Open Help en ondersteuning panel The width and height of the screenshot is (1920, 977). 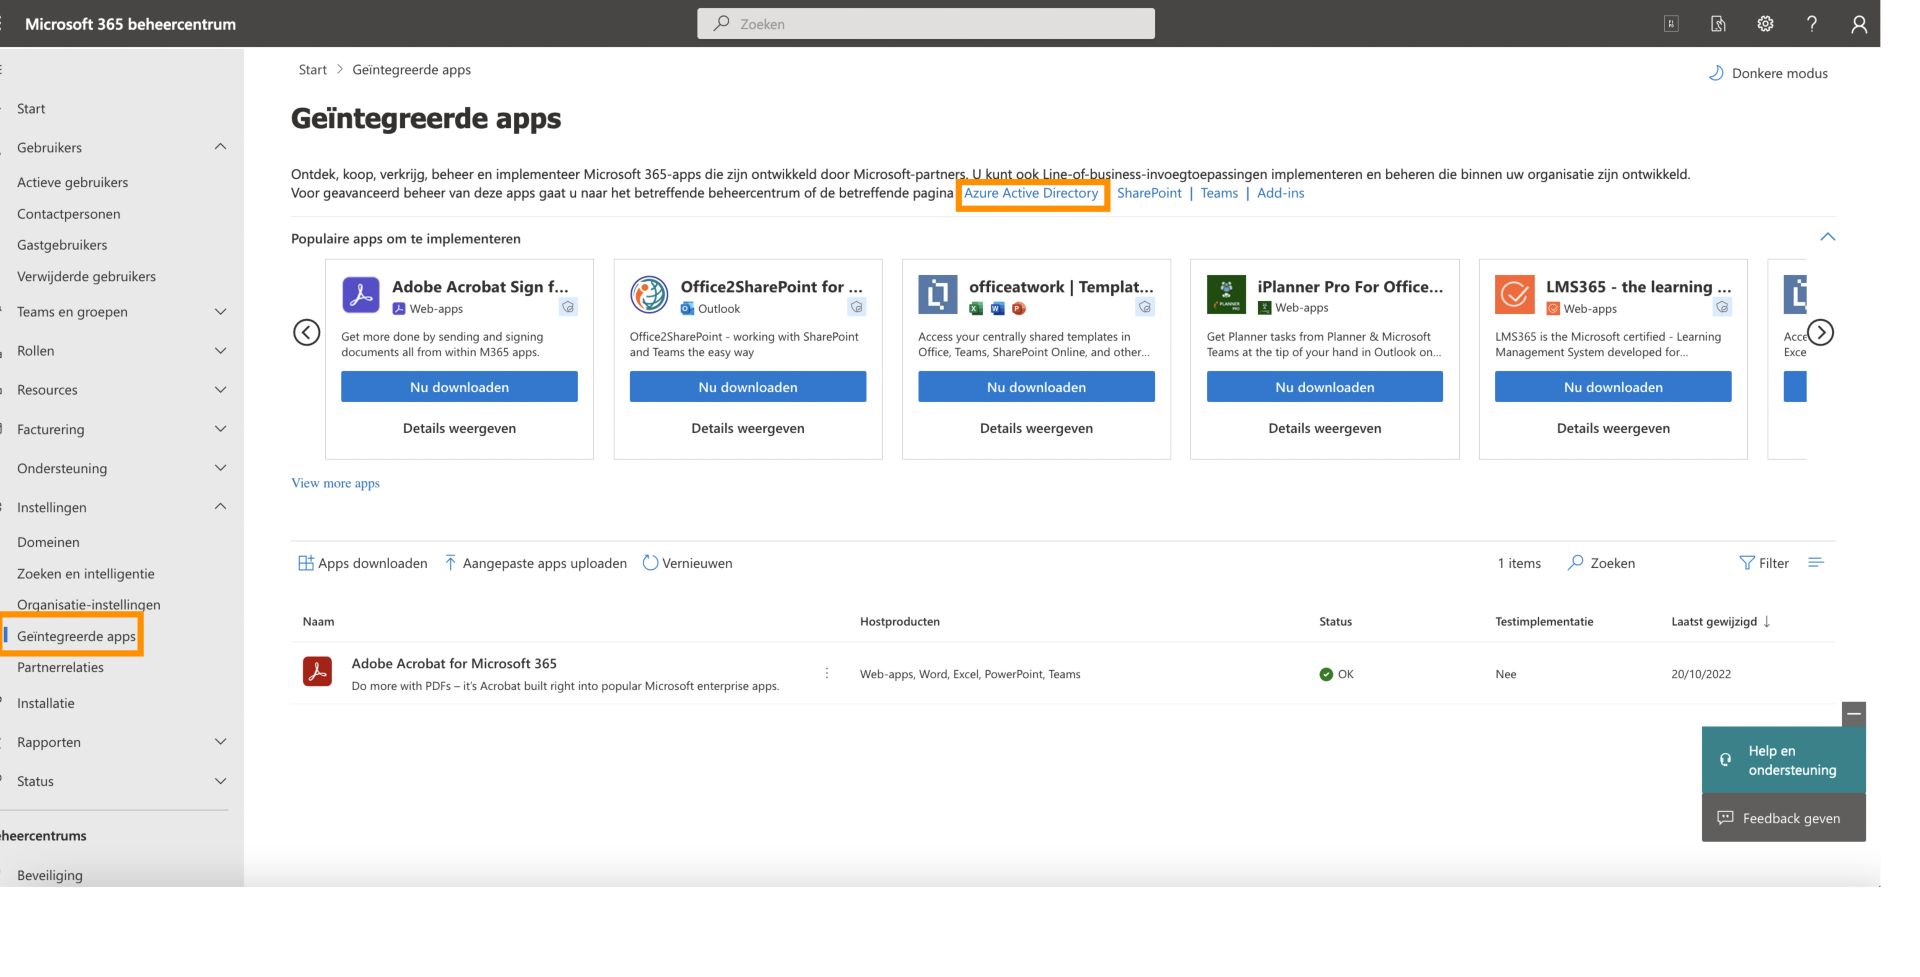pos(1783,760)
